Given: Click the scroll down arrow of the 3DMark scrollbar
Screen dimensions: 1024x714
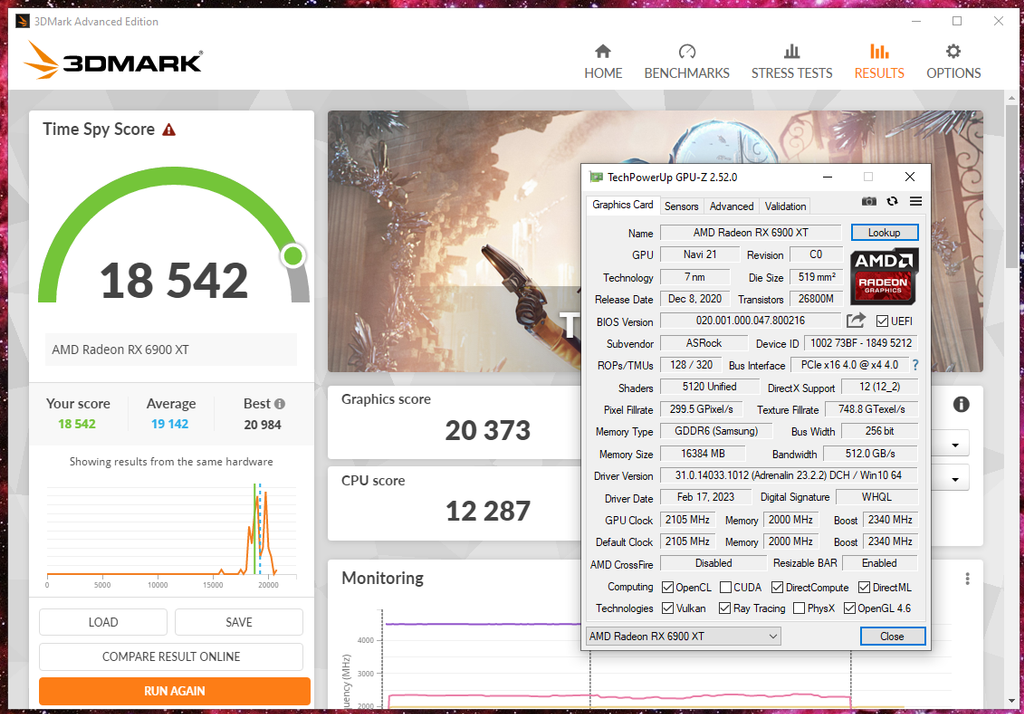Looking at the screenshot, I should [1012, 702].
